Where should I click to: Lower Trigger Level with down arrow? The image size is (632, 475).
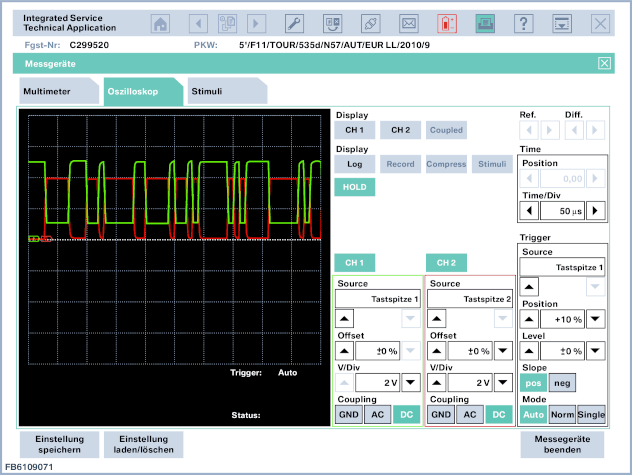(595, 351)
